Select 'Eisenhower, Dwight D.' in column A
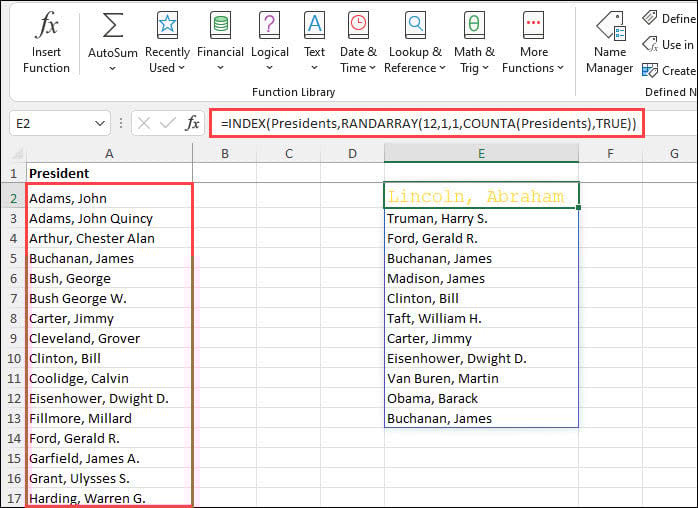Image resolution: width=698 pixels, height=508 pixels. (x=110, y=398)
